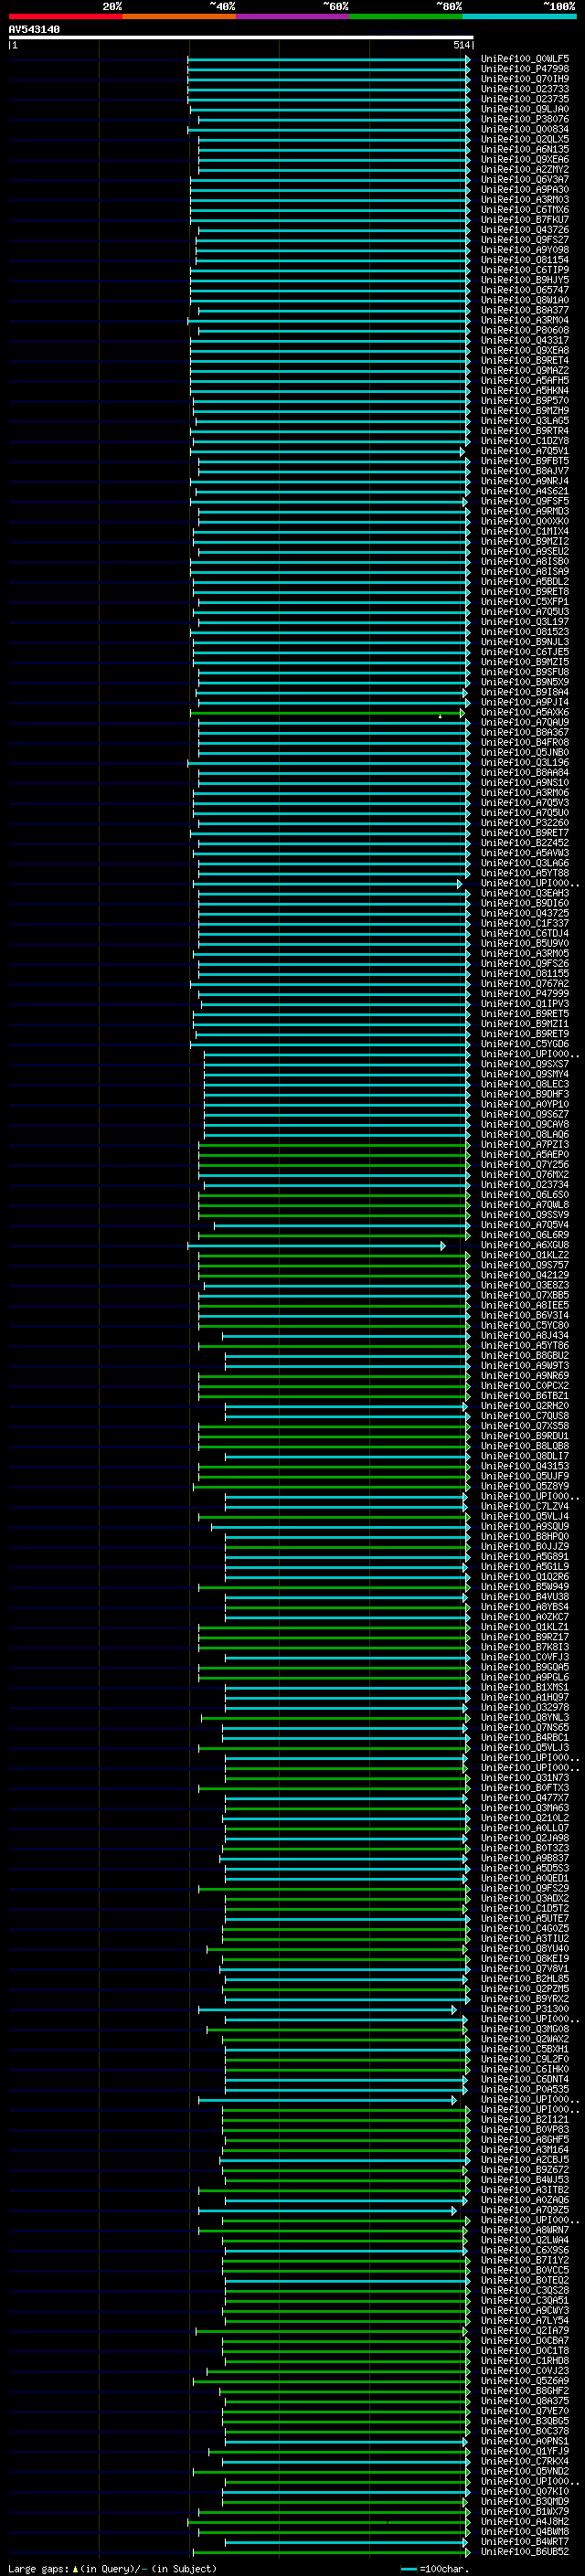The height and width of the screenshot is (2576, 585).
Task: Click the orange ~40% identity legend bar
Action: [x=179, y=16]
